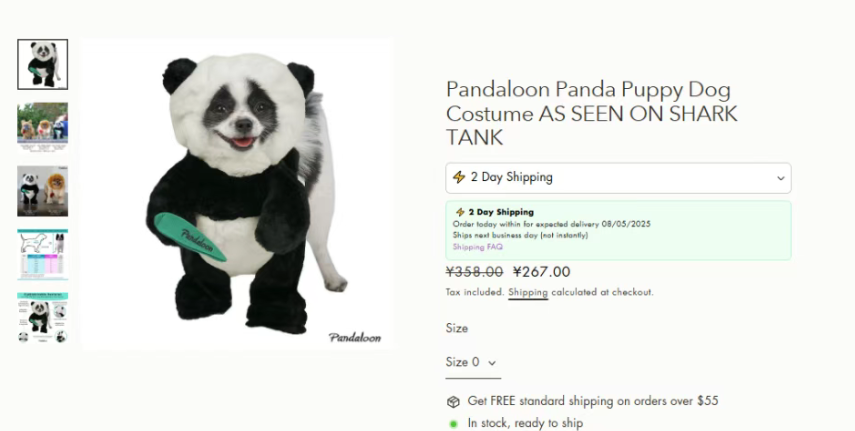Click the package box icon beside free shipping

point(453,402)
